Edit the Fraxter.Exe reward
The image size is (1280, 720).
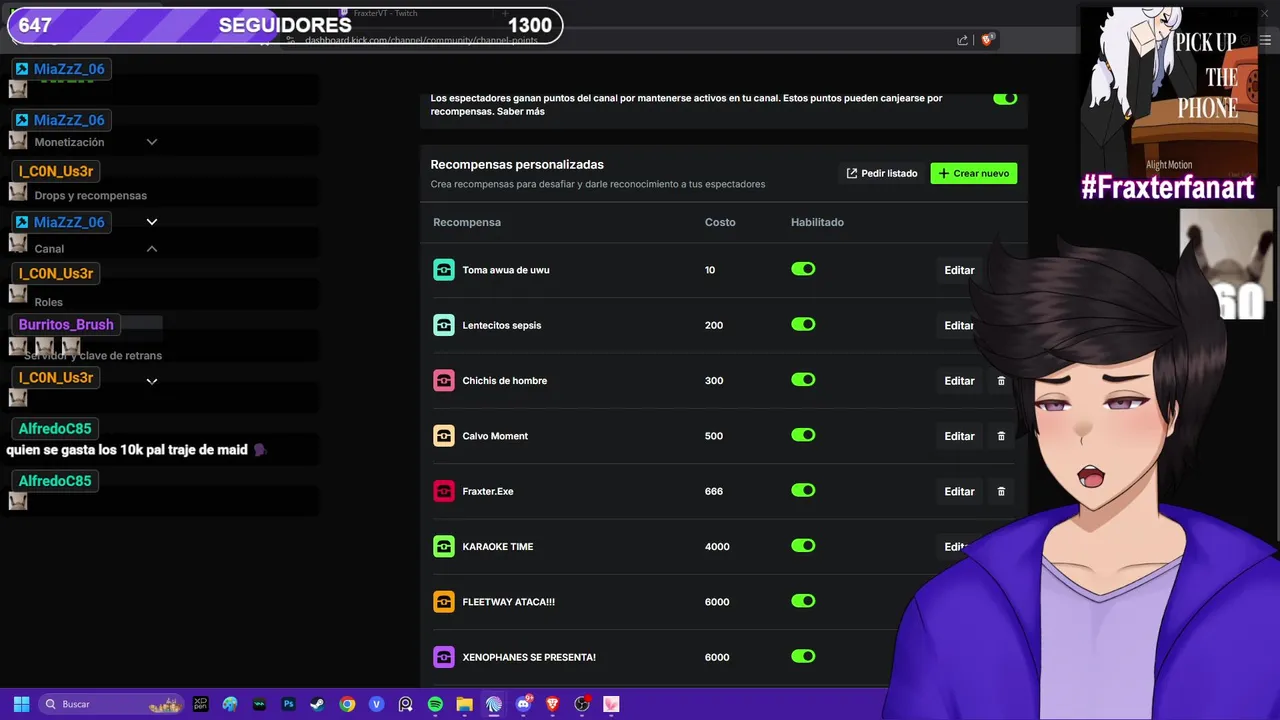pos(959,491)
